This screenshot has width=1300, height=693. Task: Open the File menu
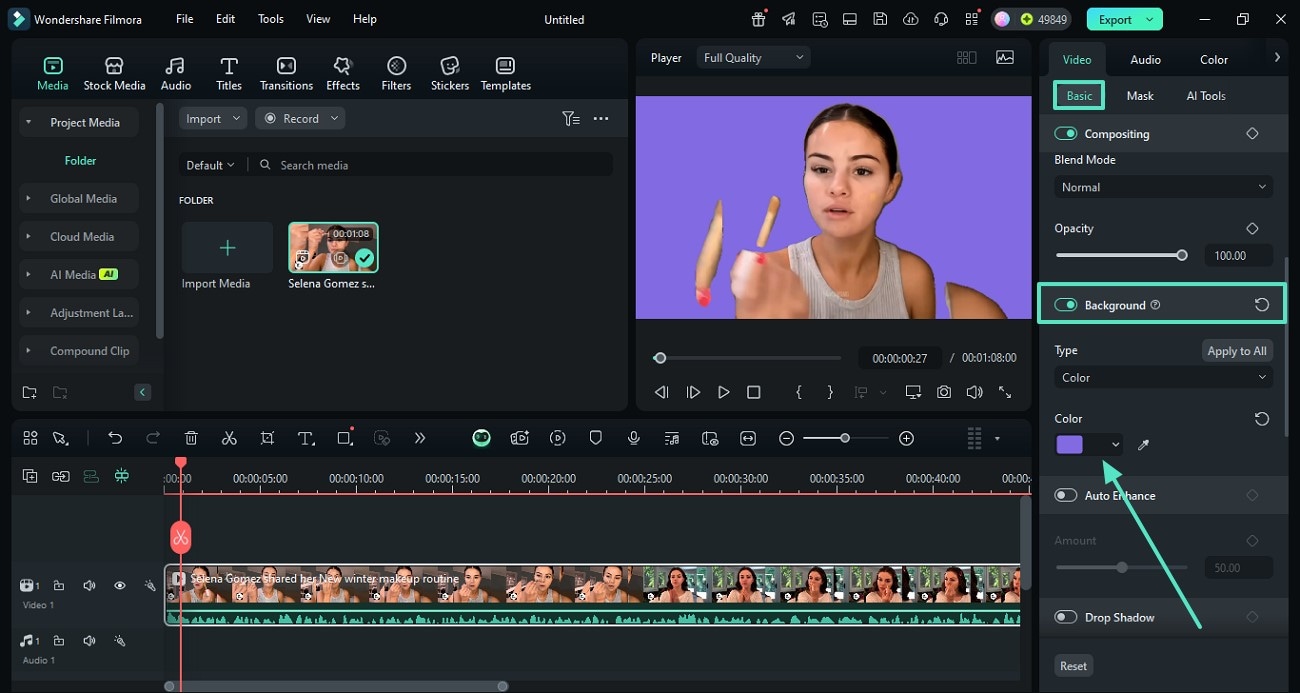pos(185,19)
